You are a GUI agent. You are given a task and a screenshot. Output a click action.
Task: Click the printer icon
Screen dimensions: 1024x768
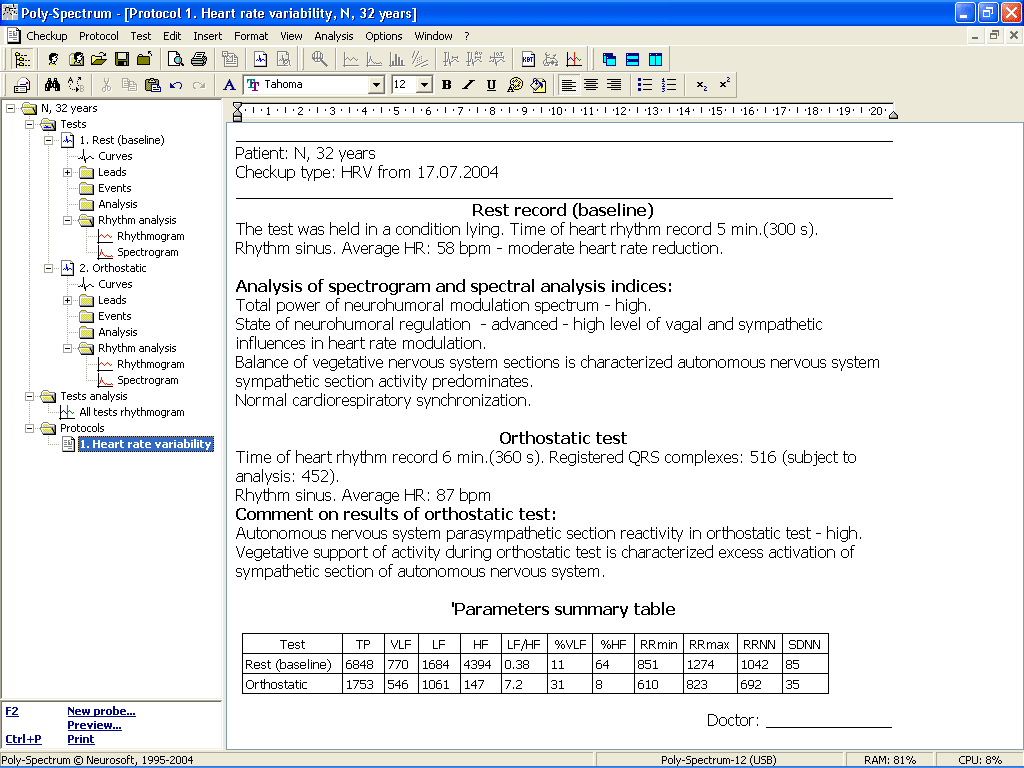click(199, 59)
